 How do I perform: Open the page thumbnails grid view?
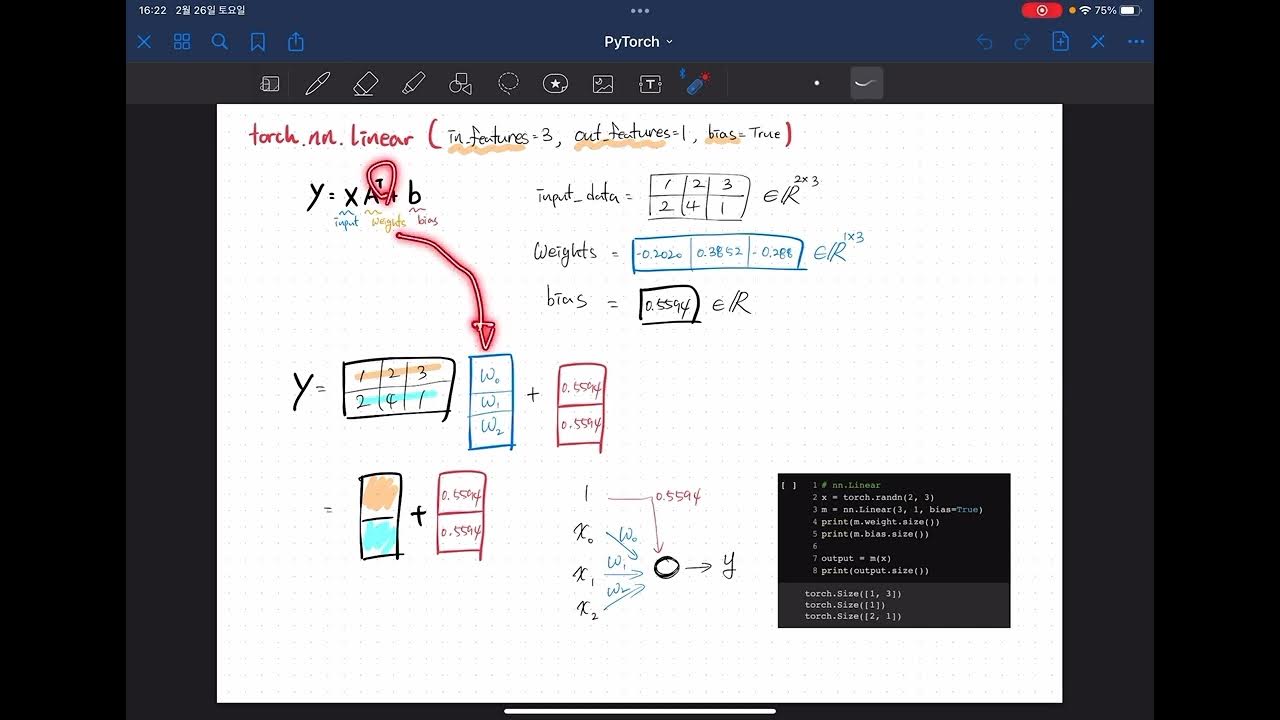(182, 42)
